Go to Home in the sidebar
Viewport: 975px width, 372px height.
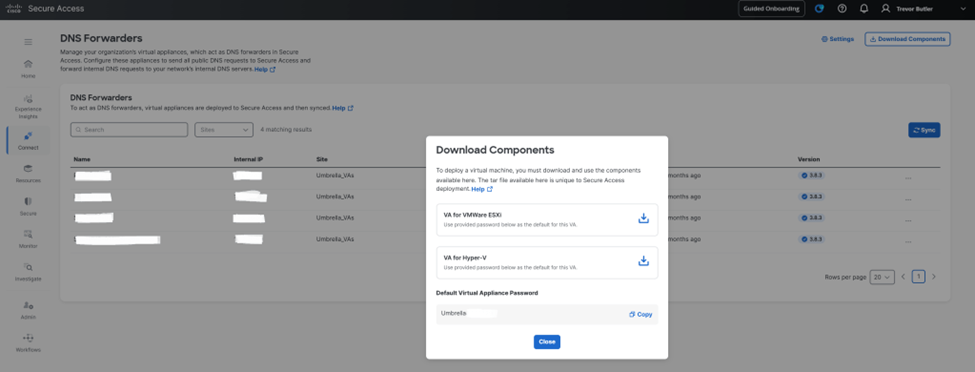pos(28,68)
